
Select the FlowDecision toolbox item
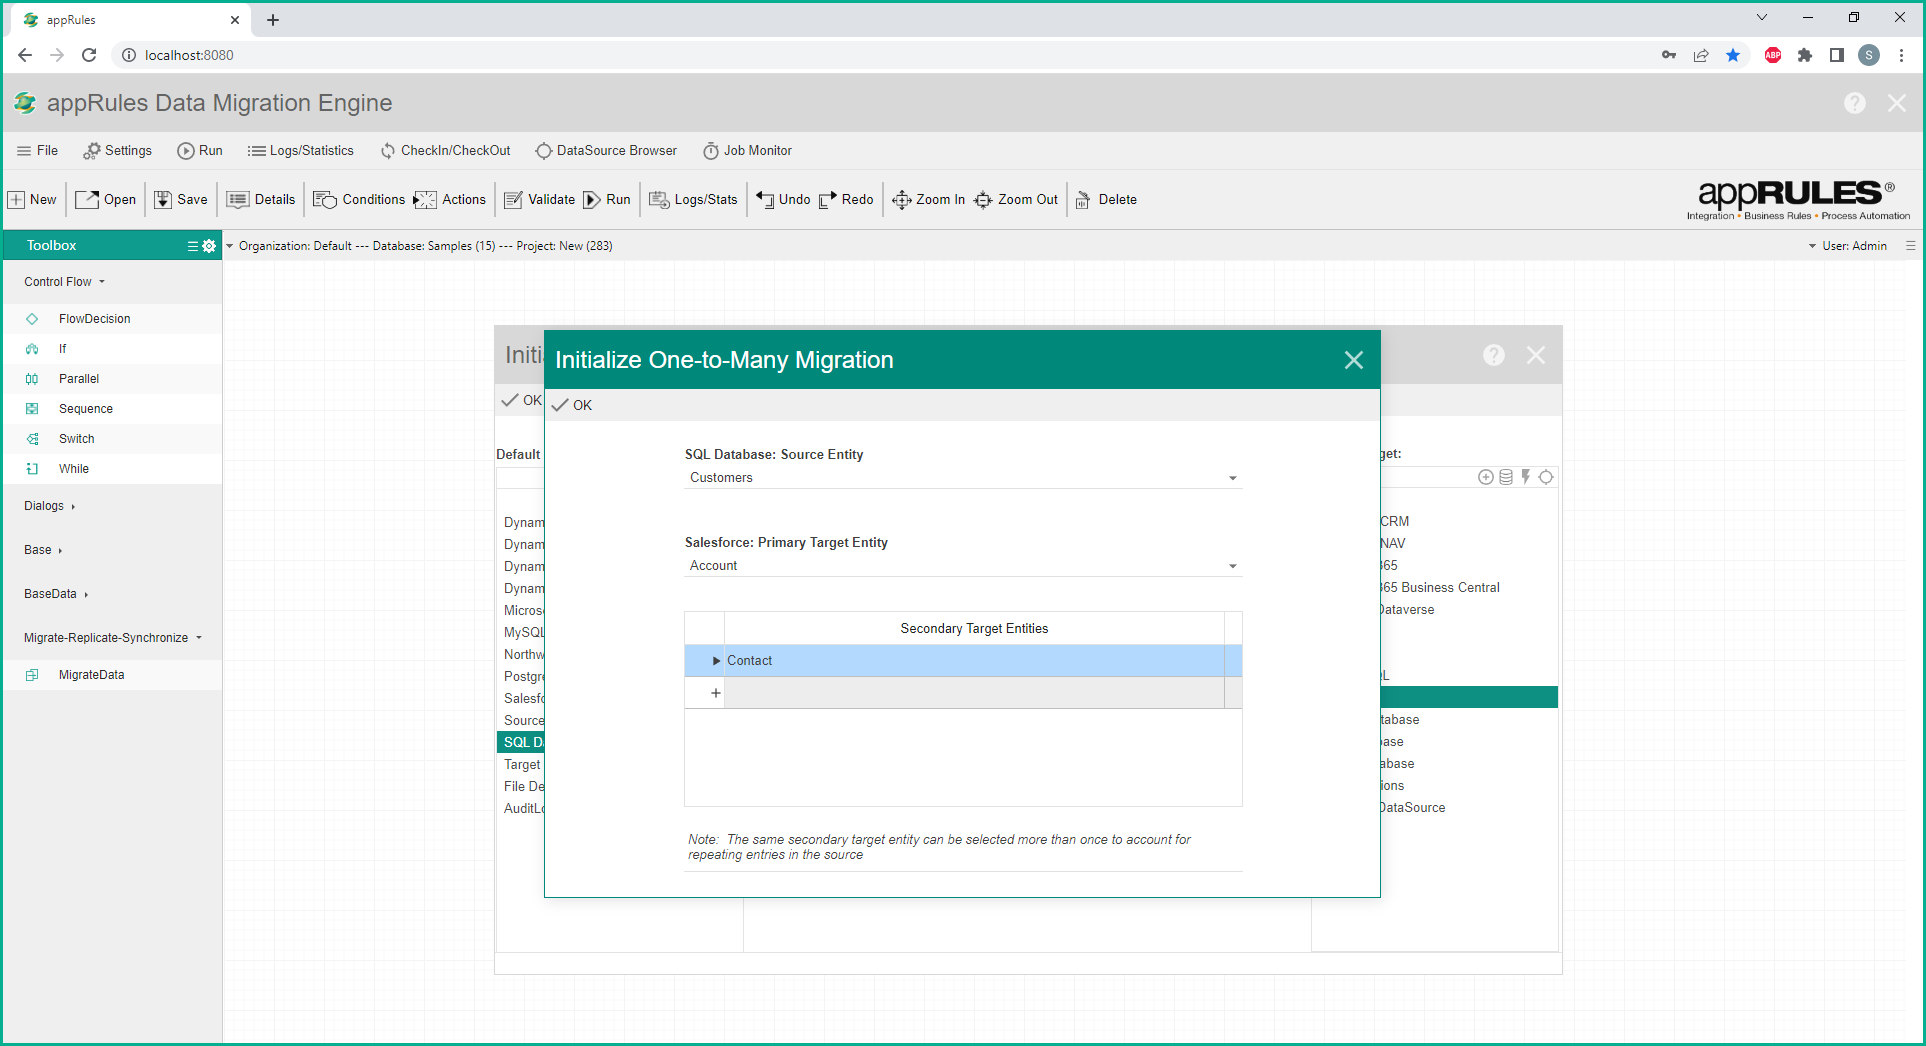pyautogui.click(x=94, y=319)
